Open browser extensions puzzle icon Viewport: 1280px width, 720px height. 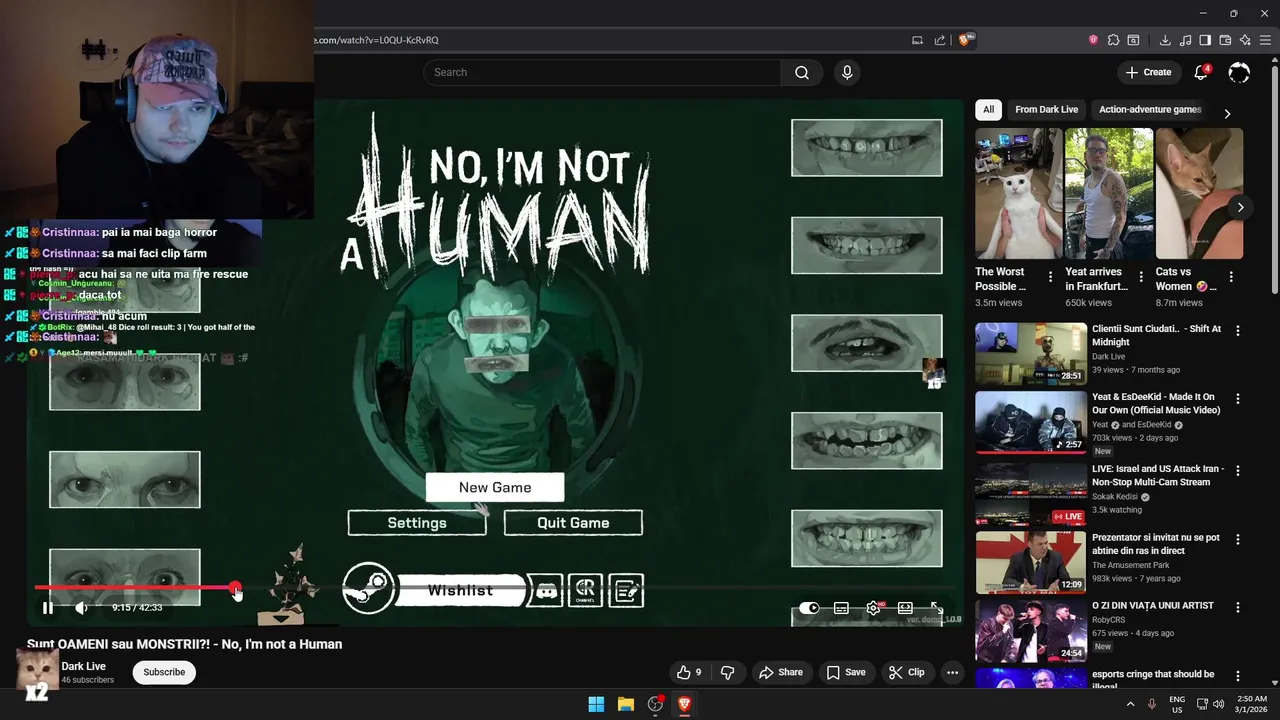coord(1113,40)
